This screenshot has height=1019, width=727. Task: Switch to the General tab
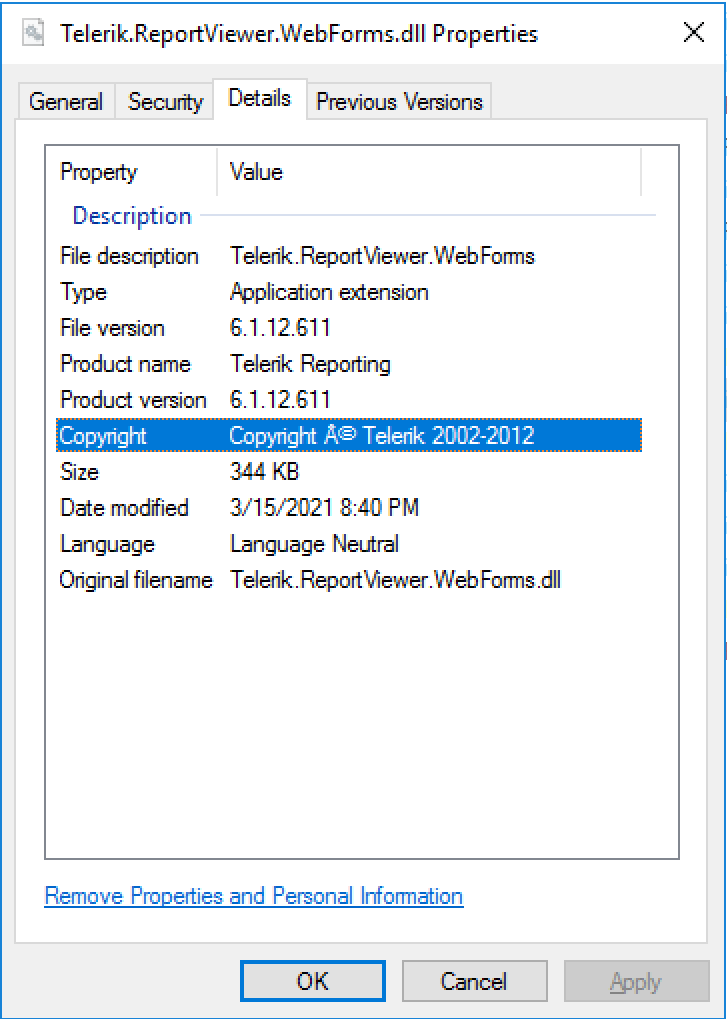[66, 102]
